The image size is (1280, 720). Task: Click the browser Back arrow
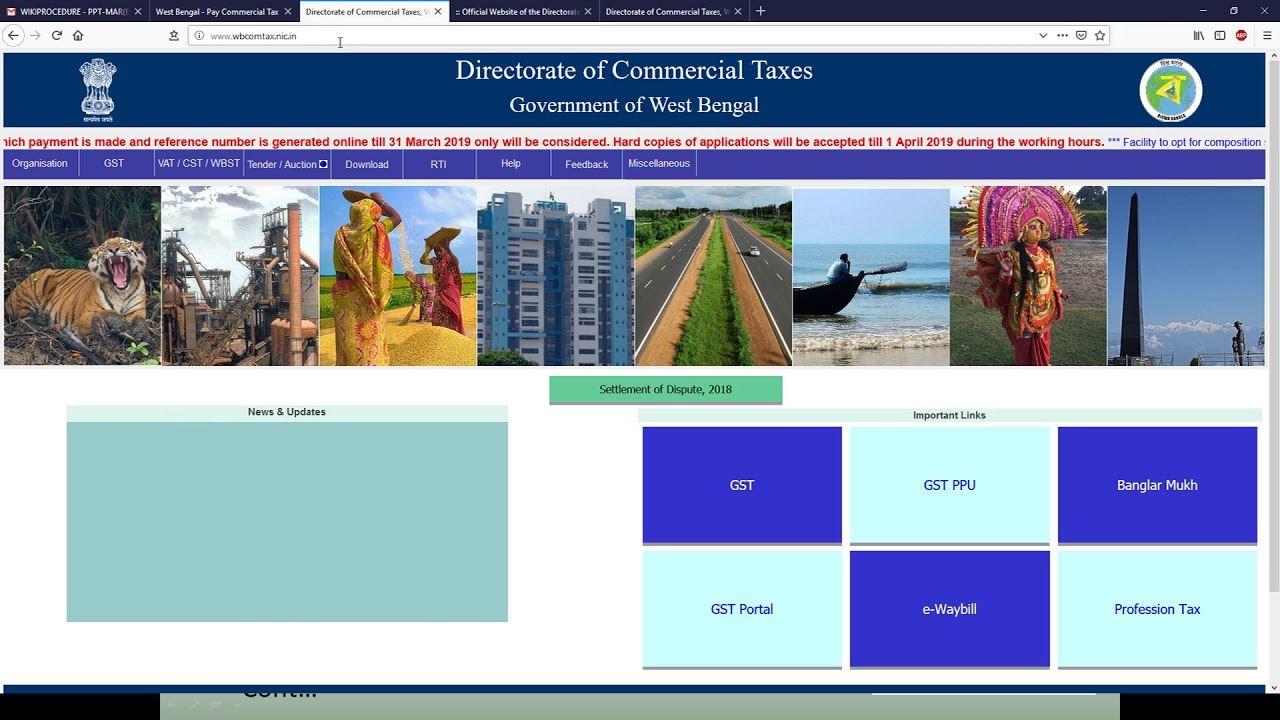point(13,35)
